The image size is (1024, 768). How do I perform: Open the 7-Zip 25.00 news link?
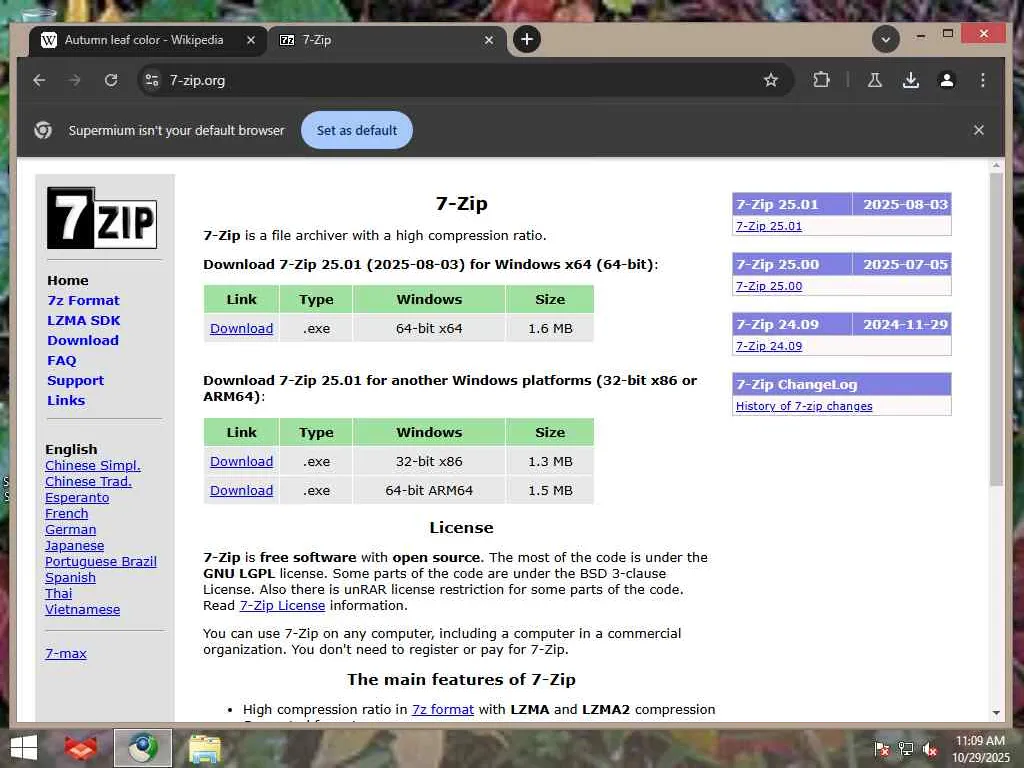[769, 286]
